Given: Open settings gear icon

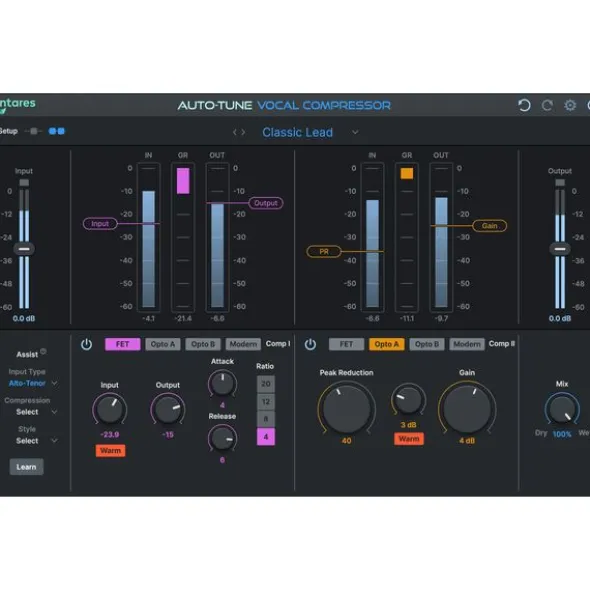Looking at the screenshot, I should (570, 105).
